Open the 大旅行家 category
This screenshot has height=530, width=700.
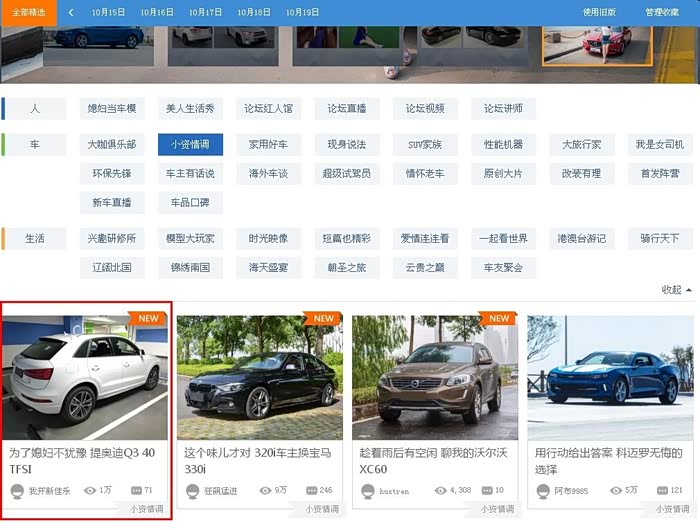582,145
